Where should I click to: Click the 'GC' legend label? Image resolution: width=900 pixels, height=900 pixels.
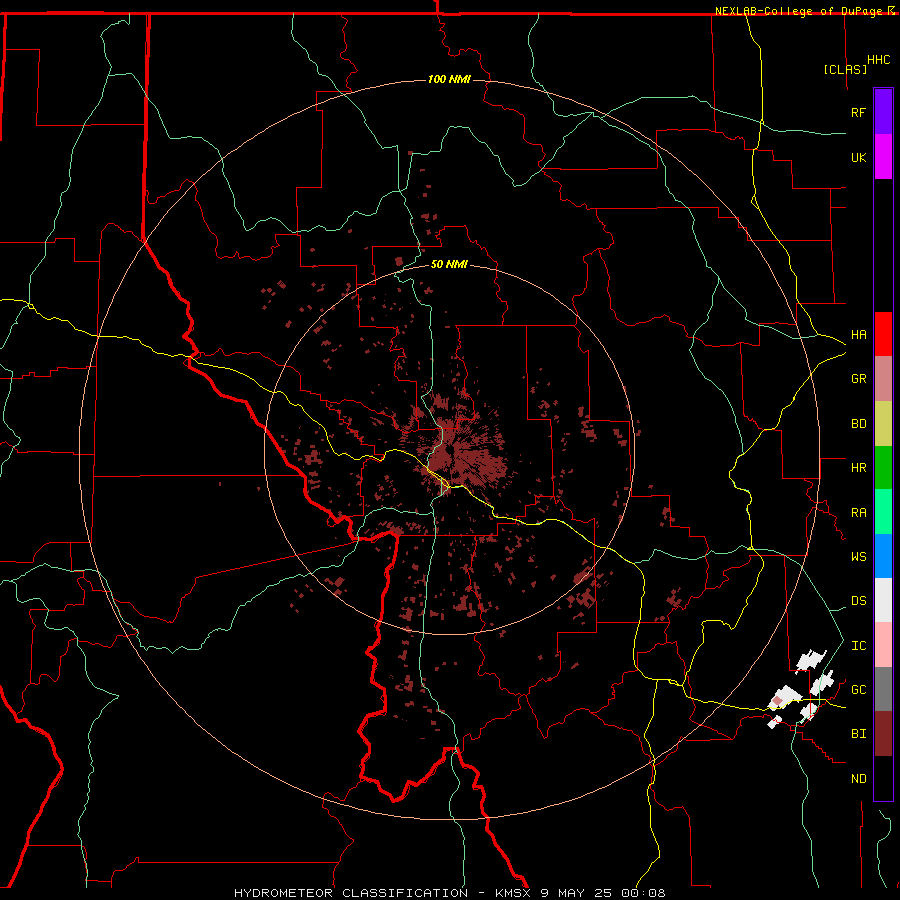click(x=858, y=690)
